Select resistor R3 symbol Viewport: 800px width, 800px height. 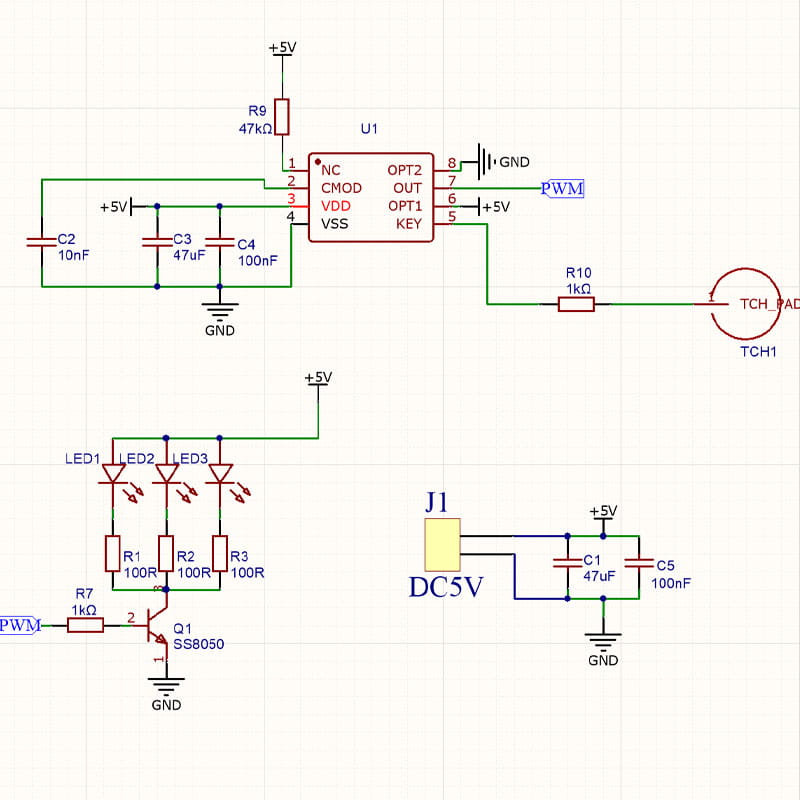point(220,553)
